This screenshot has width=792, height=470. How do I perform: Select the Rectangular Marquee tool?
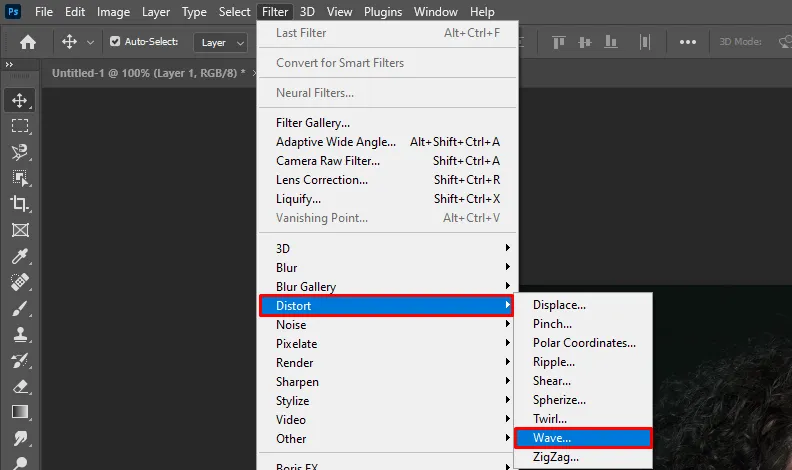click(20, 126)
